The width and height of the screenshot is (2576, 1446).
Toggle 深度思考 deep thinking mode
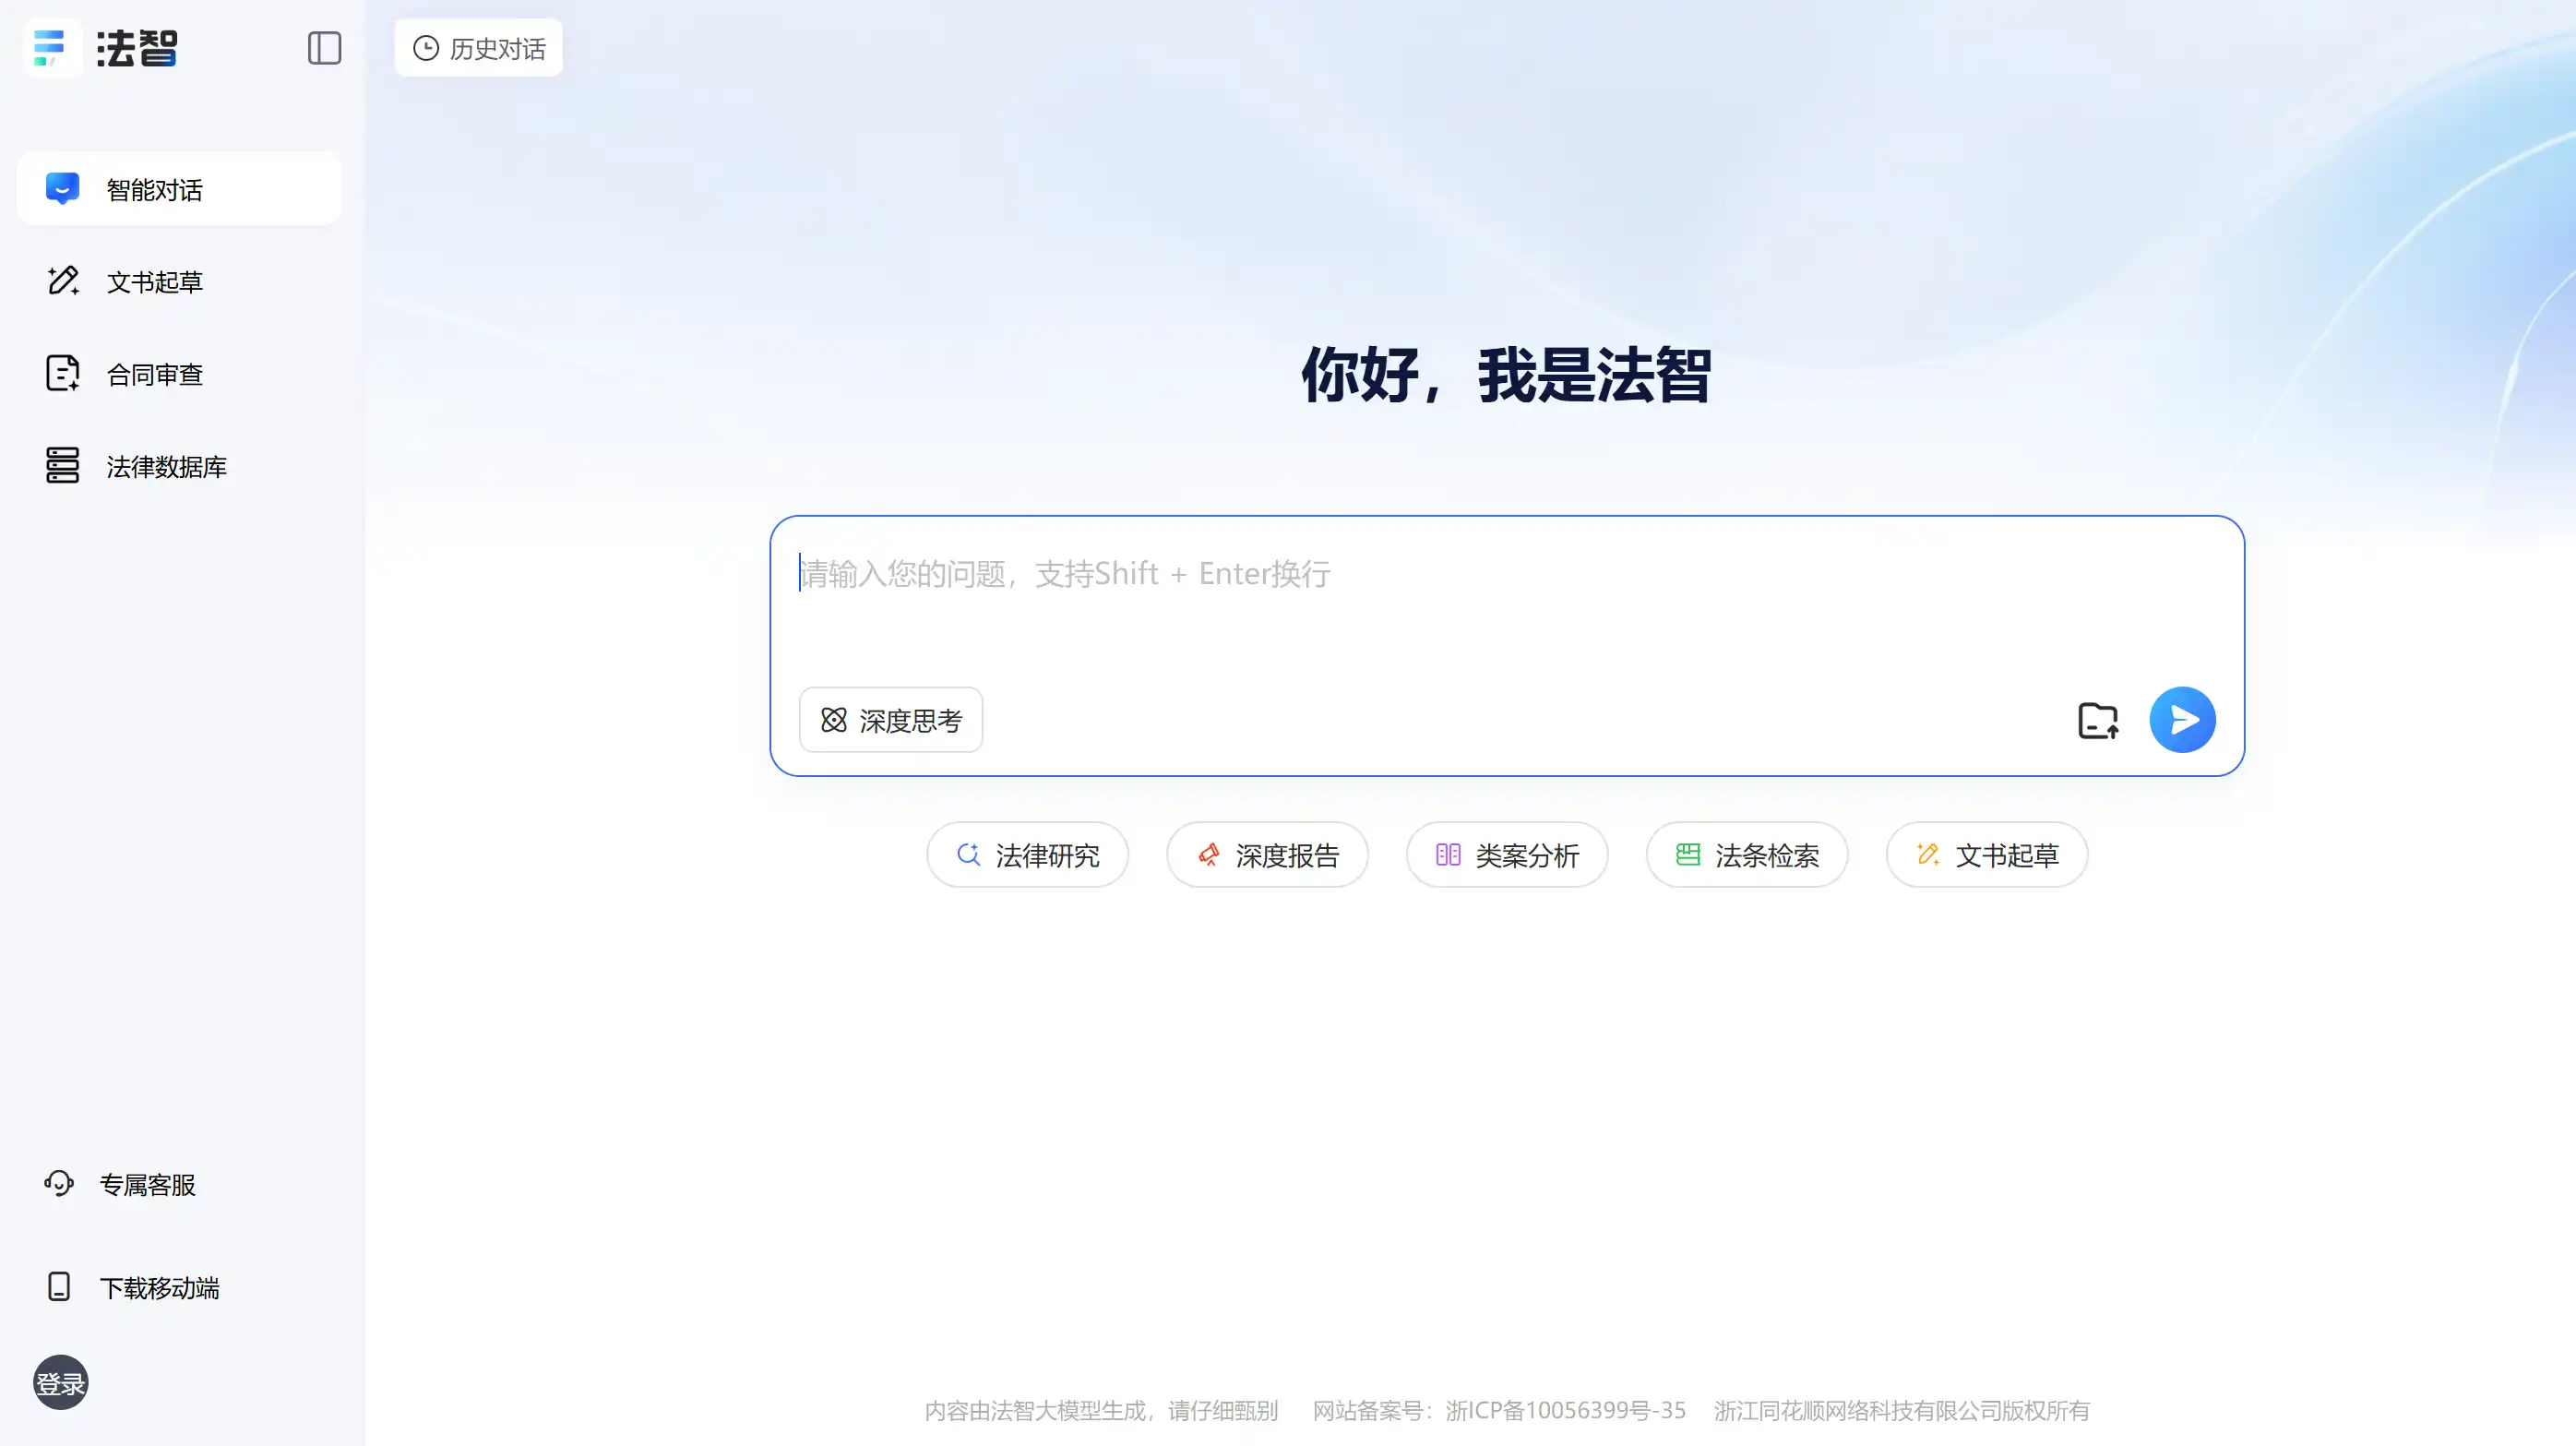pos(890,720)
